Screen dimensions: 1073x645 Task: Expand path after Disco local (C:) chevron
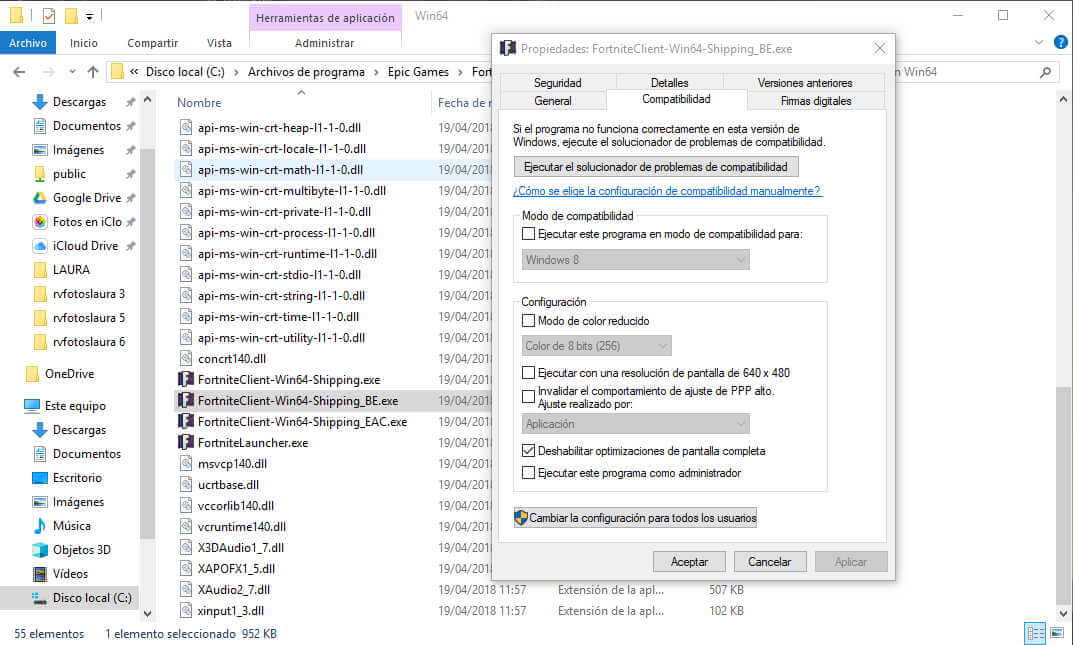236,72
